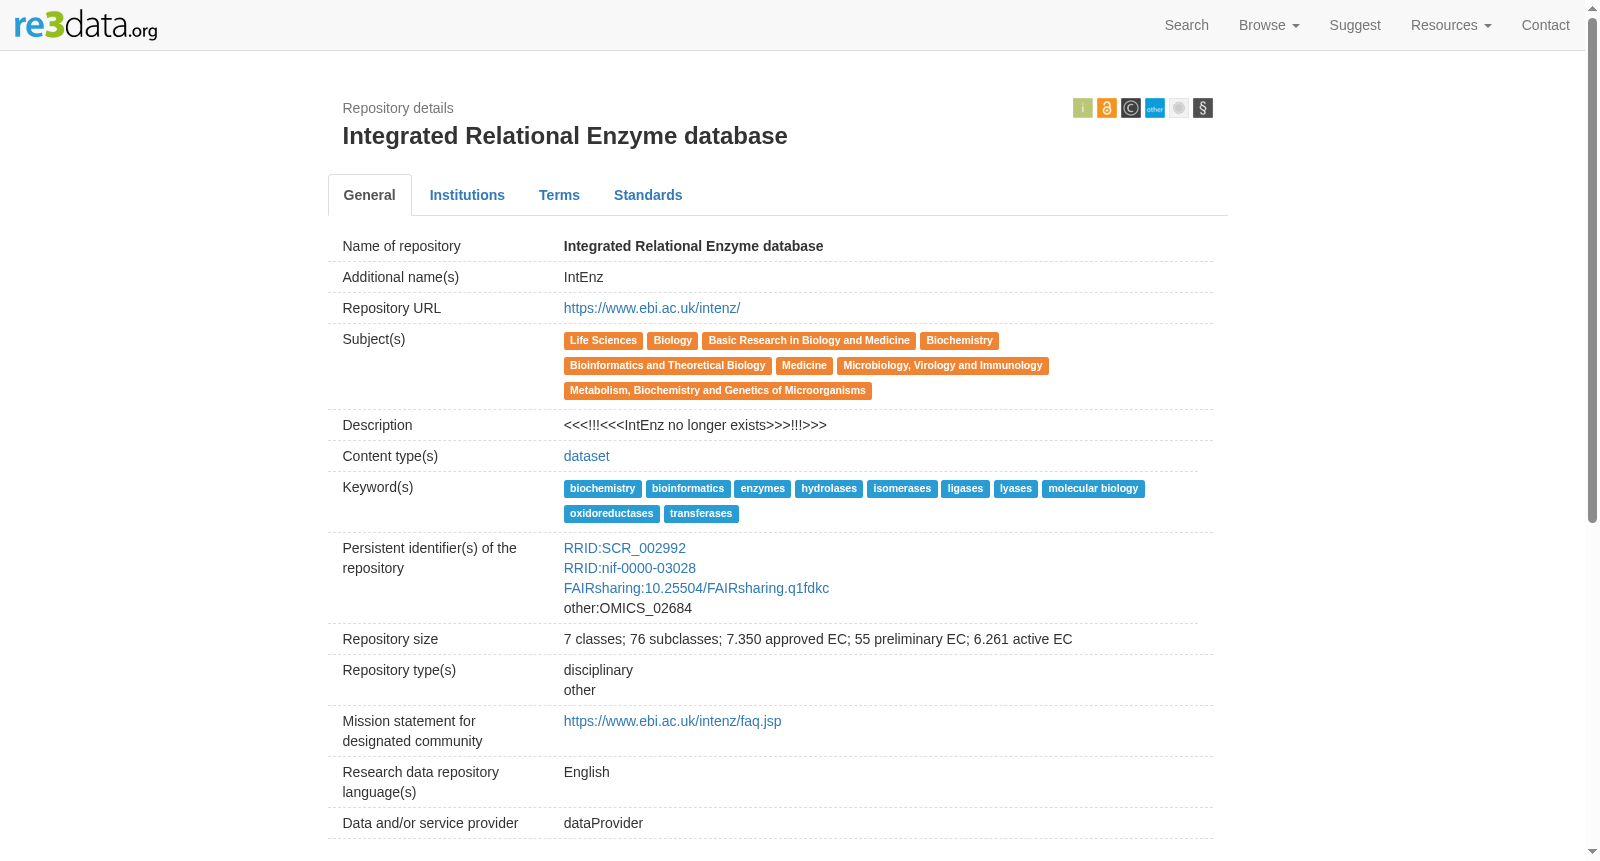Click the 'English' language value
The height and width of the screenshot is (861, 1600).
click(x=587, y=772)
